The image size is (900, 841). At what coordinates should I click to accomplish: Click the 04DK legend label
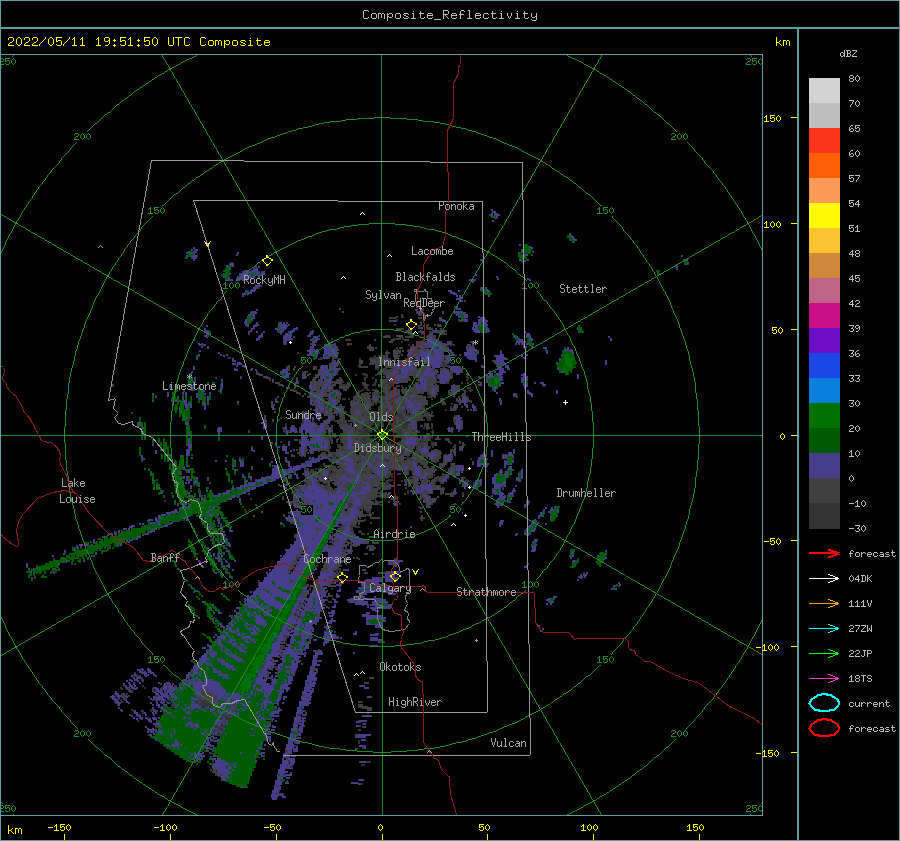pos(860,579)
